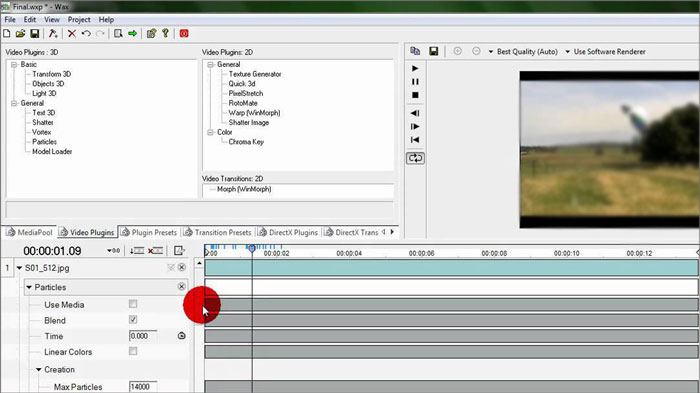Click the red record icon in toolbar
Image resolution: width=700 pixels, height=393 pixels.
184,33
